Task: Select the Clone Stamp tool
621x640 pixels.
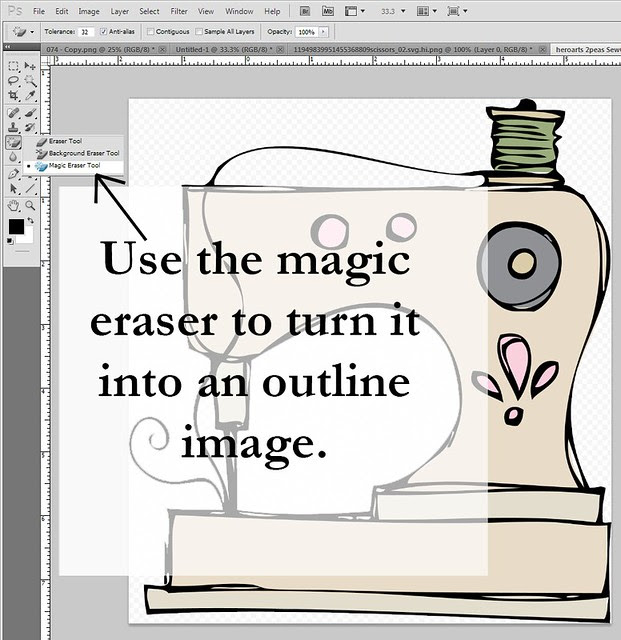Action: (x=13, y=127)
